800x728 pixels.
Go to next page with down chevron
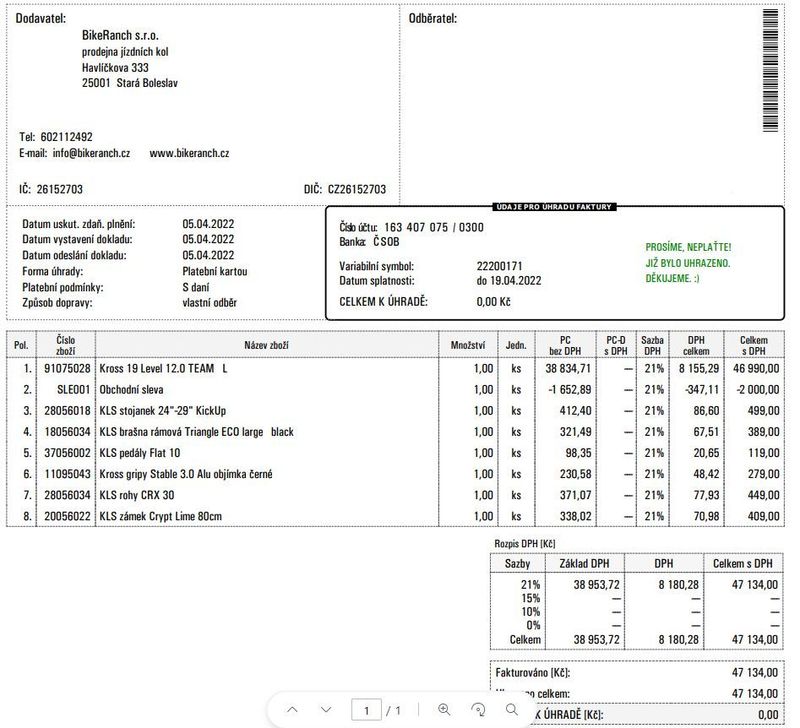point(326,710)
